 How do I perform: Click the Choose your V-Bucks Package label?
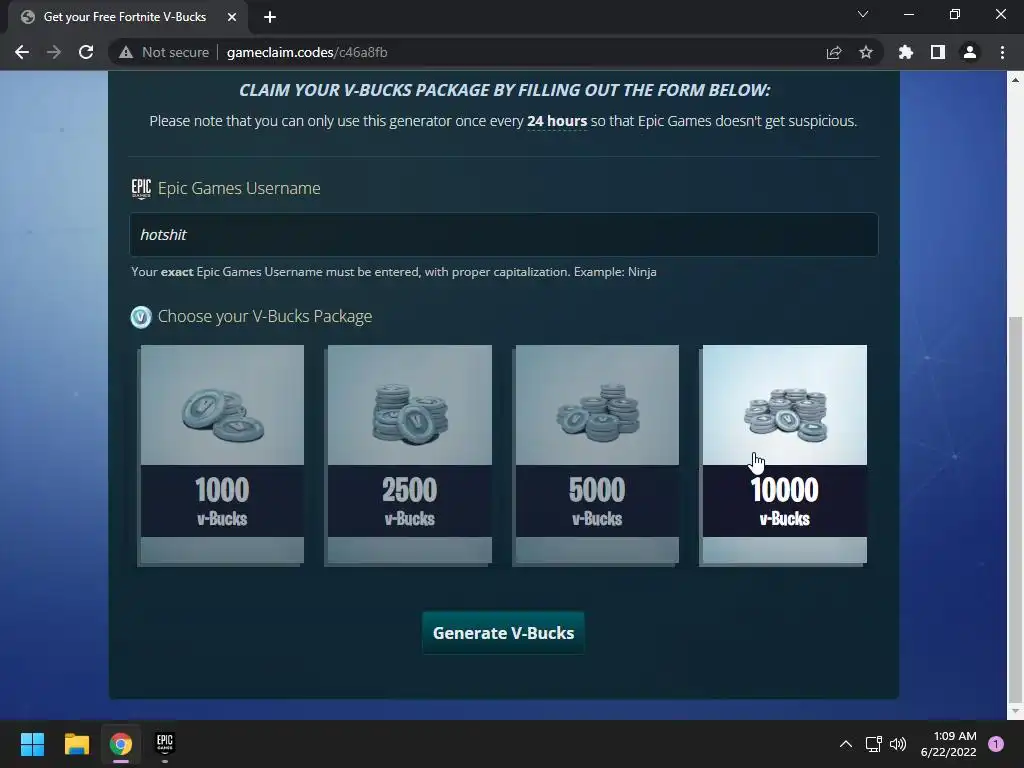coord(264,317)
